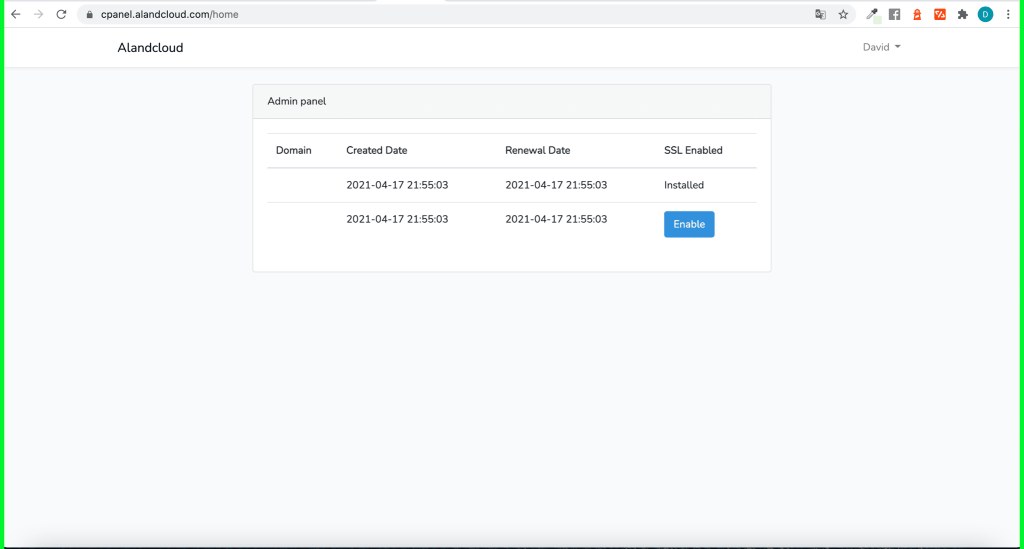Image resolution: width=1024 pixels, height=549 pixels.
Task: Select Created Date in the Enable row
Action: (397, 219)
